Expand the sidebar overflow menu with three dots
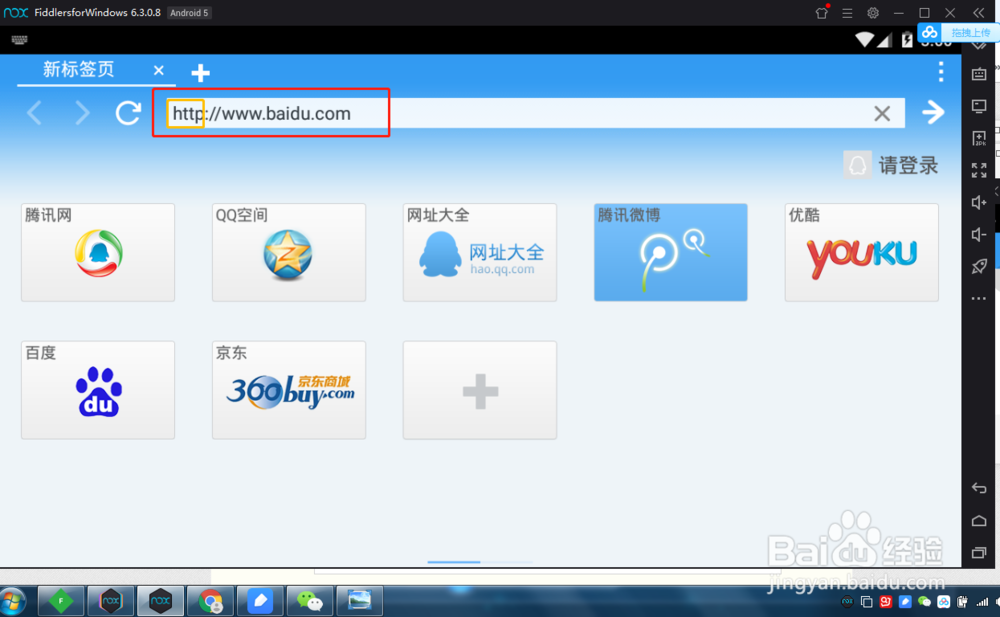1000x617 pixels. pos(979,298)
